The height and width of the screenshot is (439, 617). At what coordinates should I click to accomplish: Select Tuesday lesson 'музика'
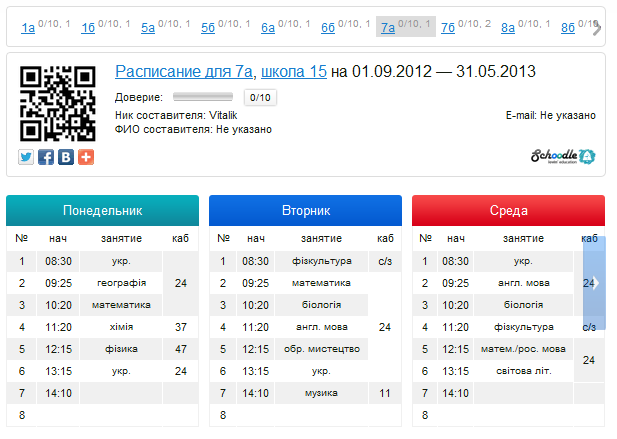321,393
